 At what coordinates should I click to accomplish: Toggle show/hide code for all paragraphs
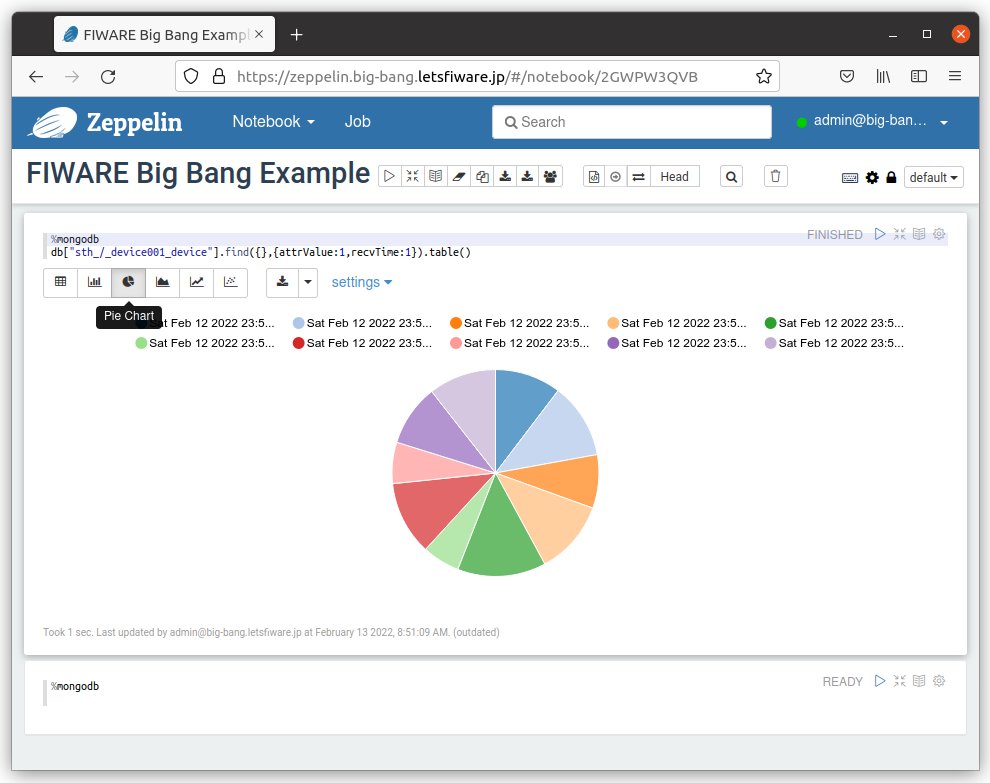tap(412, 176)
